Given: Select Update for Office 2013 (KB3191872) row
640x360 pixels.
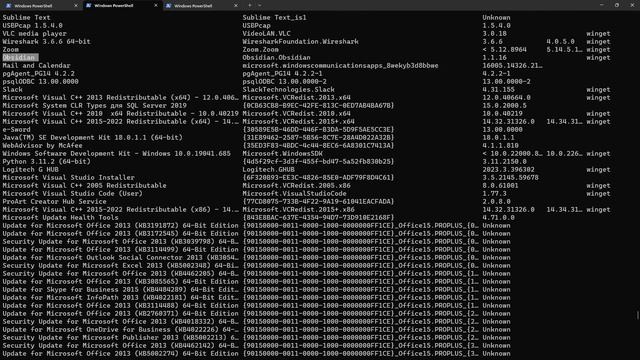Looking at the screenshot, I should pos(120,225).
